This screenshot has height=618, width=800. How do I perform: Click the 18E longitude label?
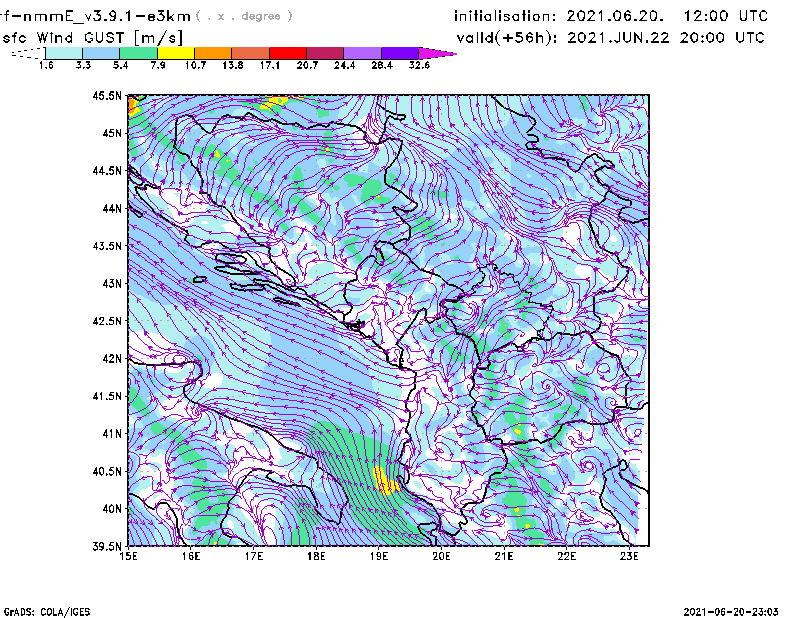coord(316,556)
